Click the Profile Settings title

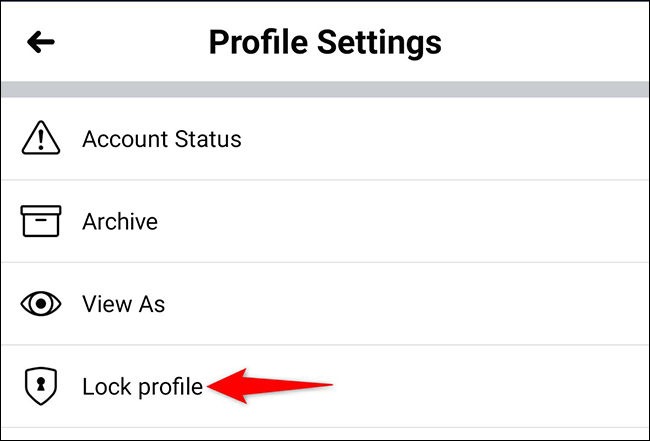[x=324, y=43]
